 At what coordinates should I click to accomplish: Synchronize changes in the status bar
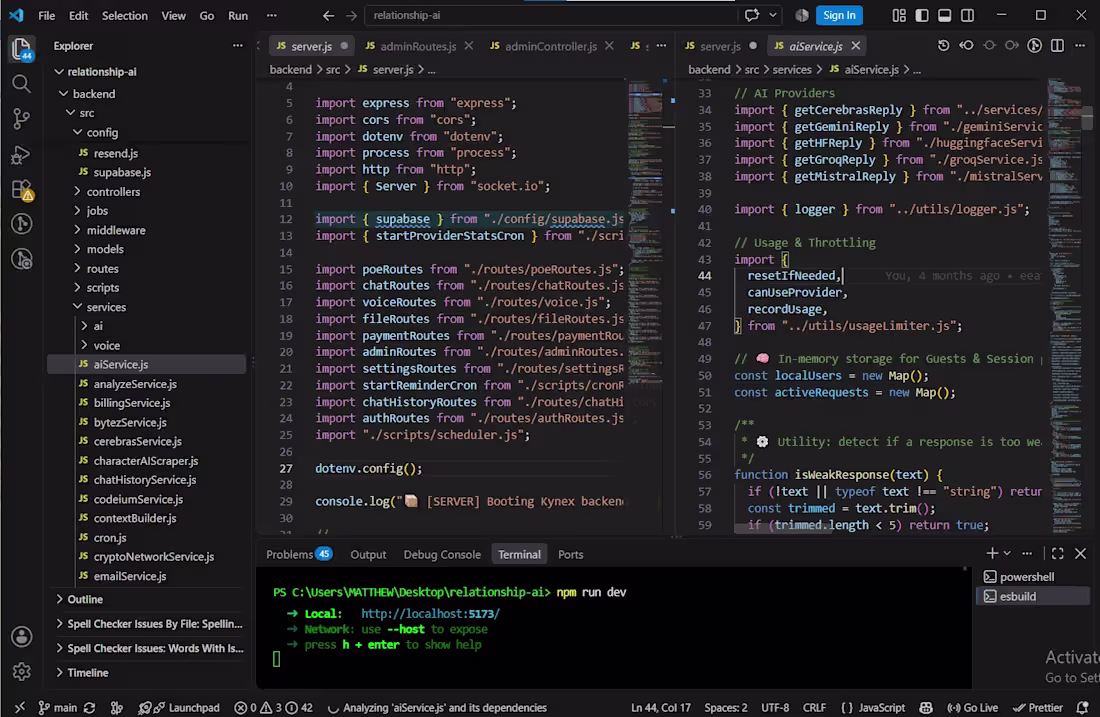(89, 707)
